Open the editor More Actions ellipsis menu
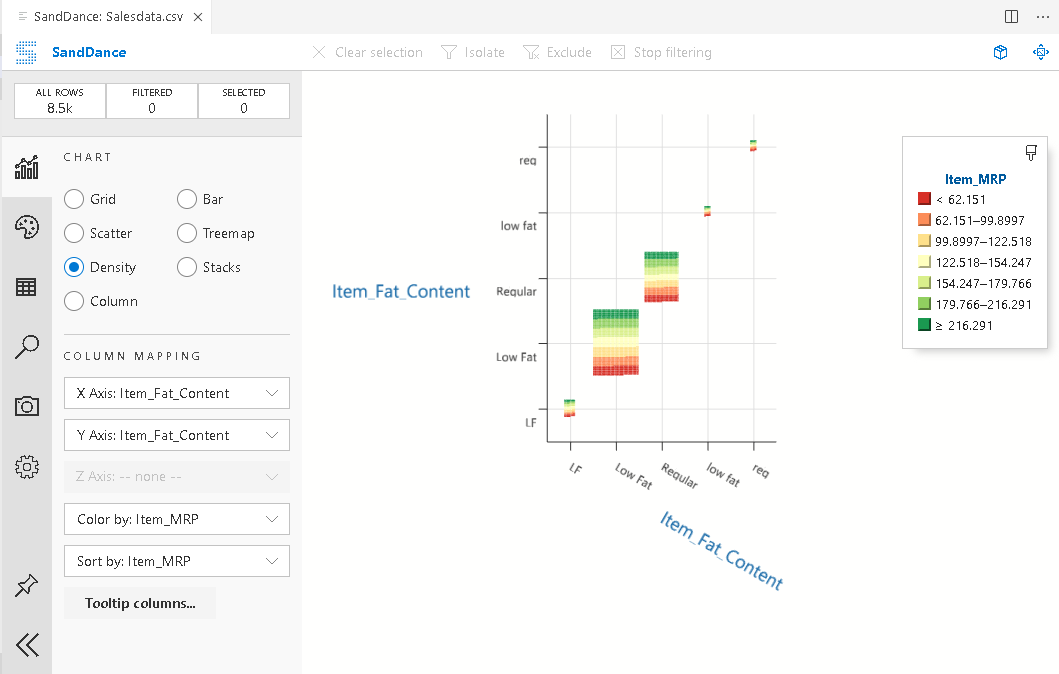This screenshot has height=674, width=1059. [1043, 17]
